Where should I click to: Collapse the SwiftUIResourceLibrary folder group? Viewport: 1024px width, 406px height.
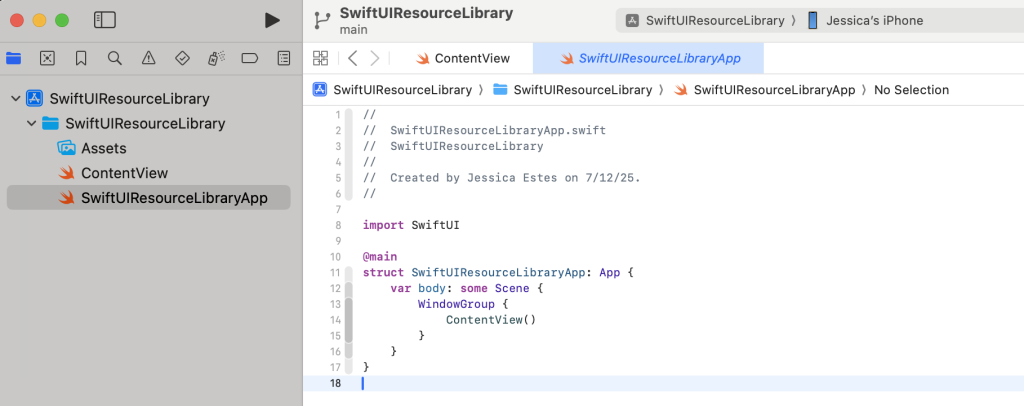coord(31,123)
